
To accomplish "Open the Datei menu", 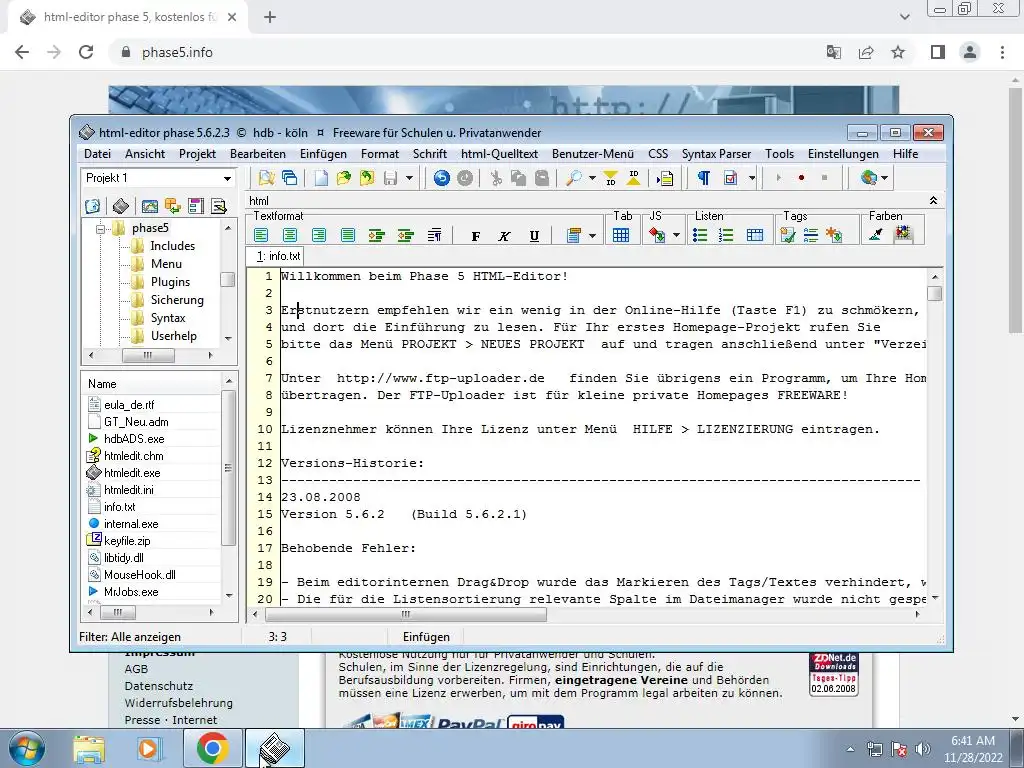I will (97, 154).
